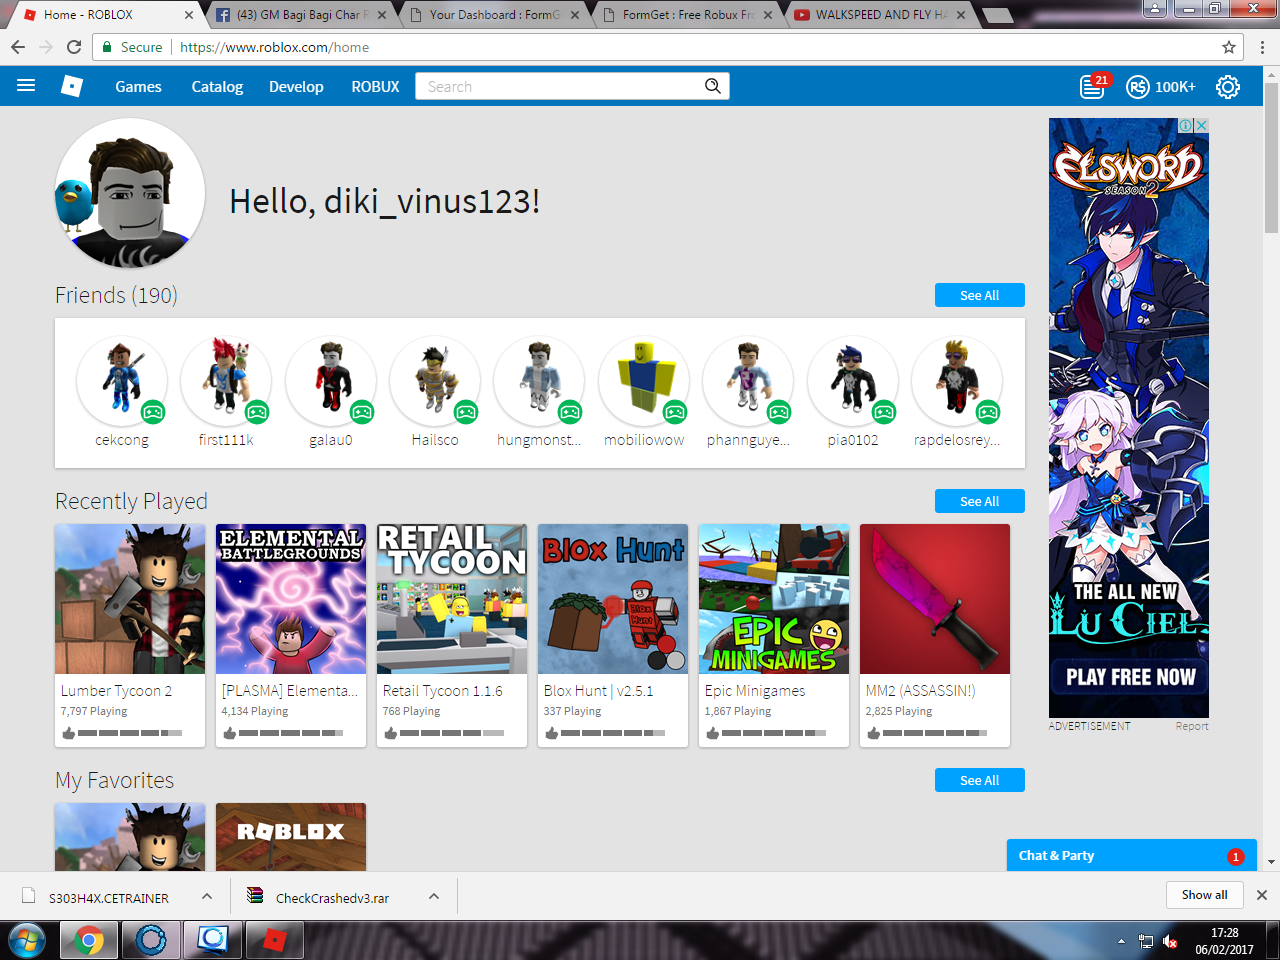Click the network icon in the system tray
Viewport: 1280px width, 960px height.
click(1146, 941)
